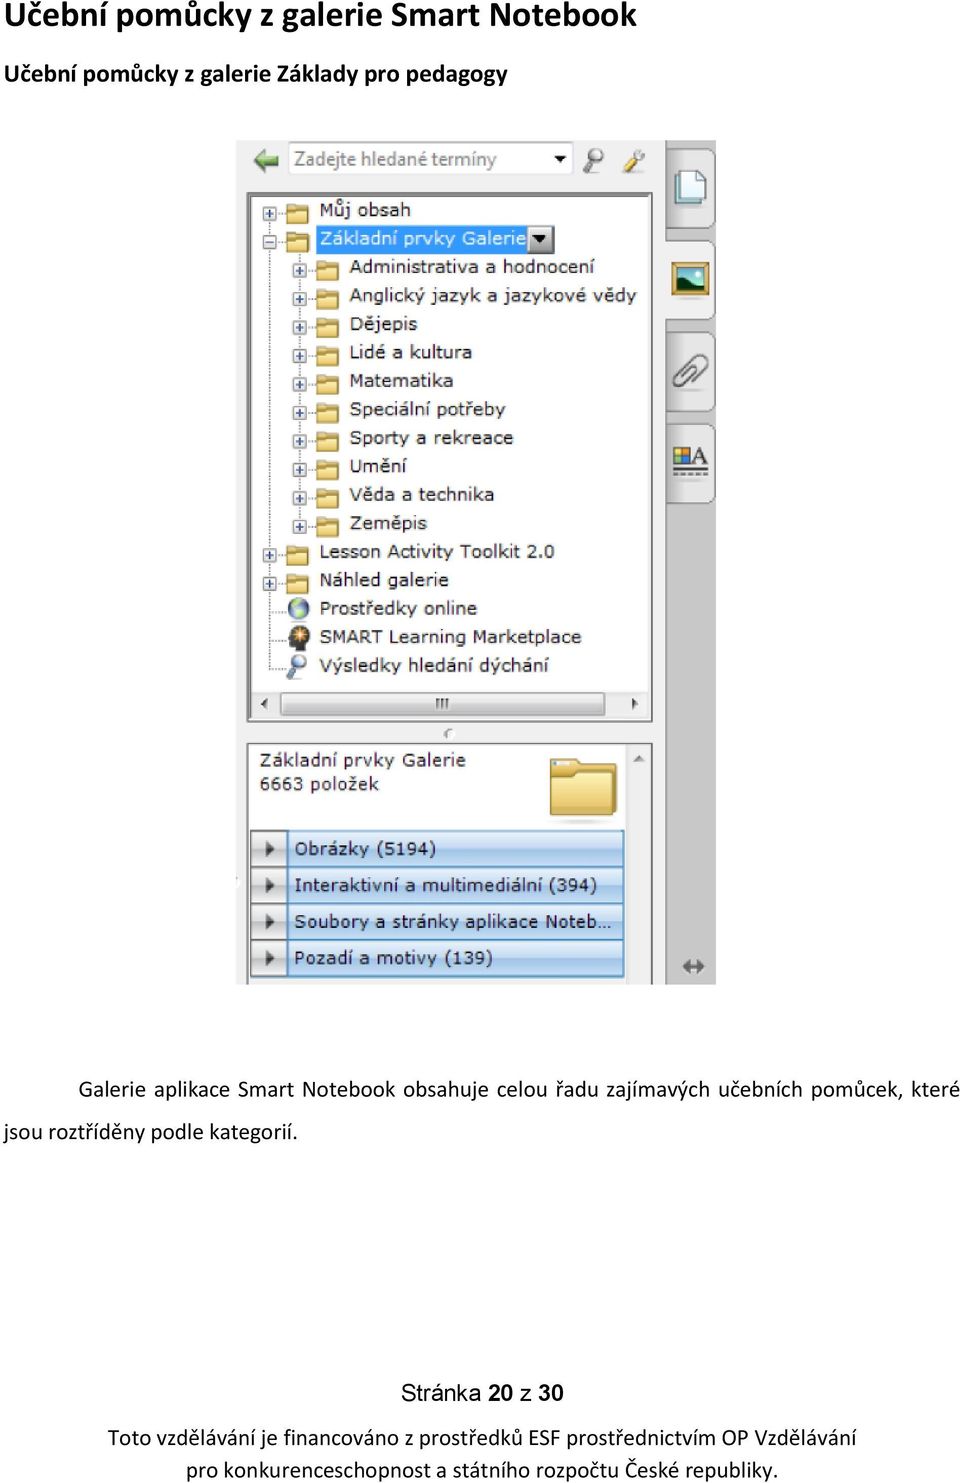The height and width of the screenshot is (1483, 960).
Task: Click results pane scroll-up arrow
Action: click(x=638, y=760)
